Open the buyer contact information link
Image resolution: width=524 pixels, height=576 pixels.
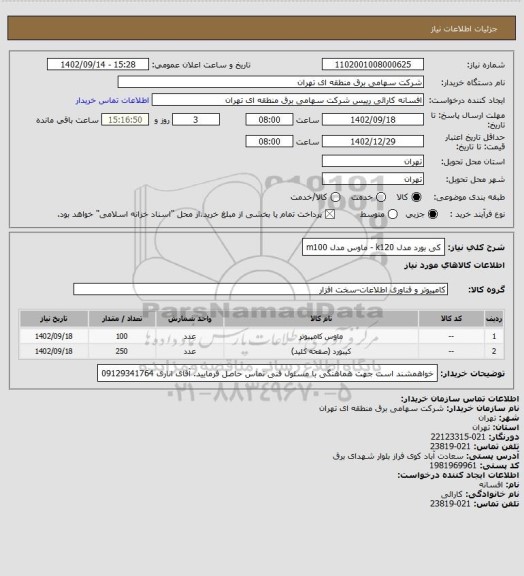click(x=112, y=101)
